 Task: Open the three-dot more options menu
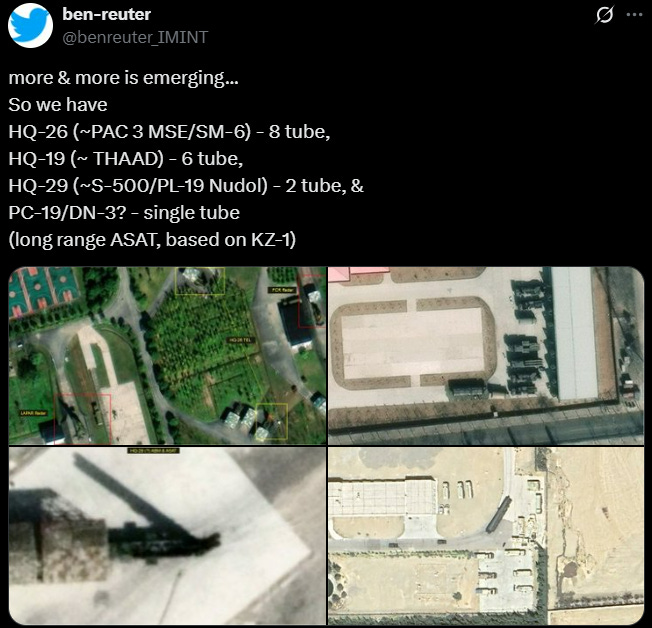(x=634, y=15)
